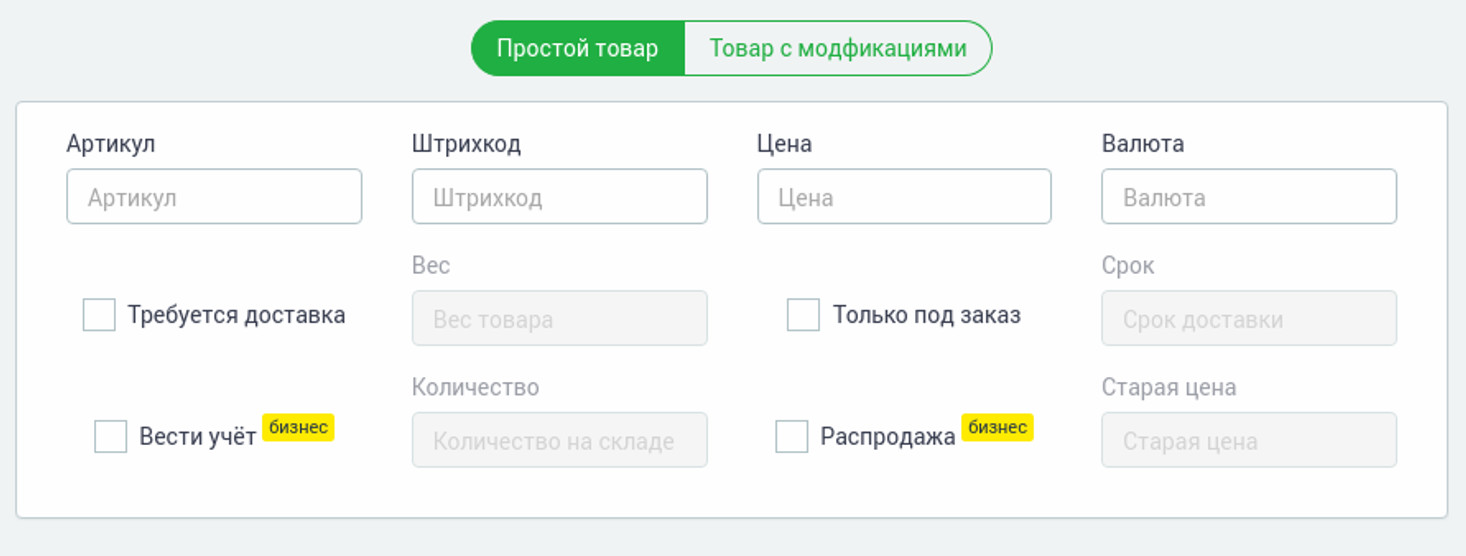Image resolution: width=1466 pixels, height=556 pixels.
Task: Tick the Распродажа checkbox
Action: pyautogui.click(x=792, y=437)
